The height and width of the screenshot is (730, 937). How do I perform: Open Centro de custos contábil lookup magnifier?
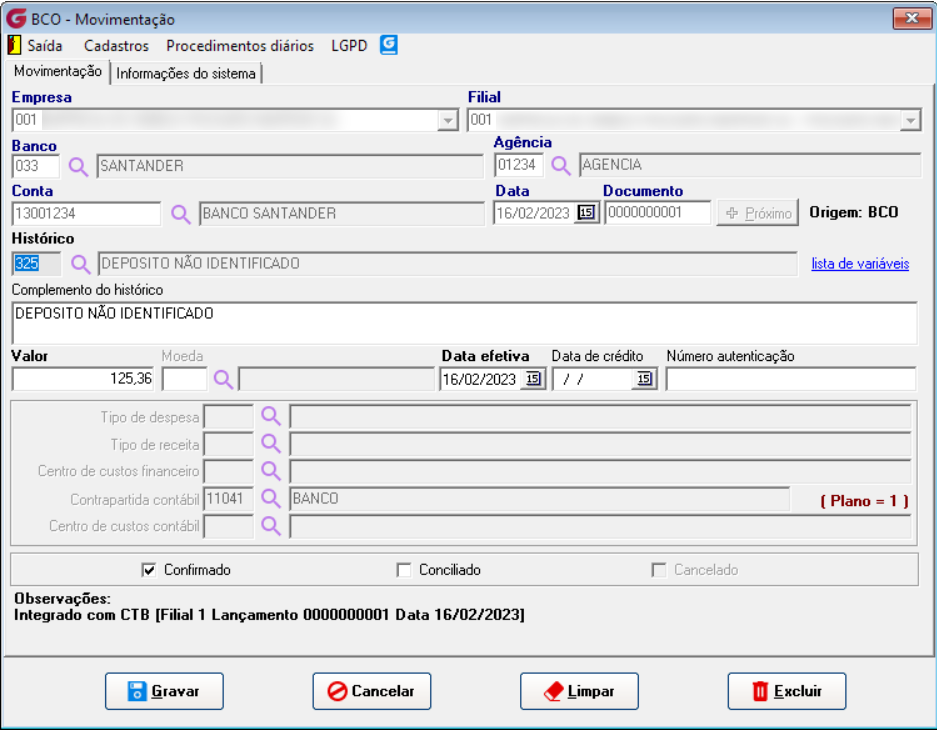coord(271,526)
